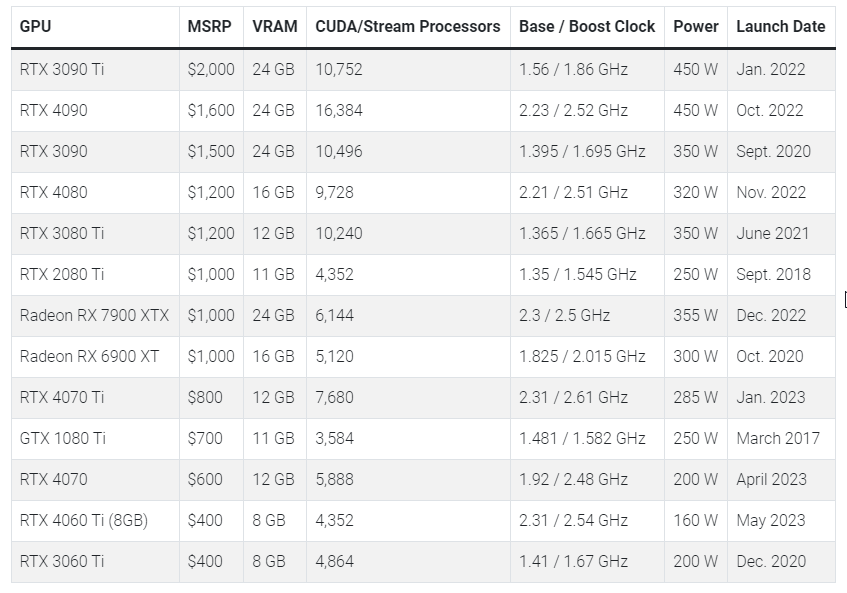Viewport: 847px width, 593px height.
Task: Click the CUDA/Stream Processors column header
Action: click(x=406, y=26)
